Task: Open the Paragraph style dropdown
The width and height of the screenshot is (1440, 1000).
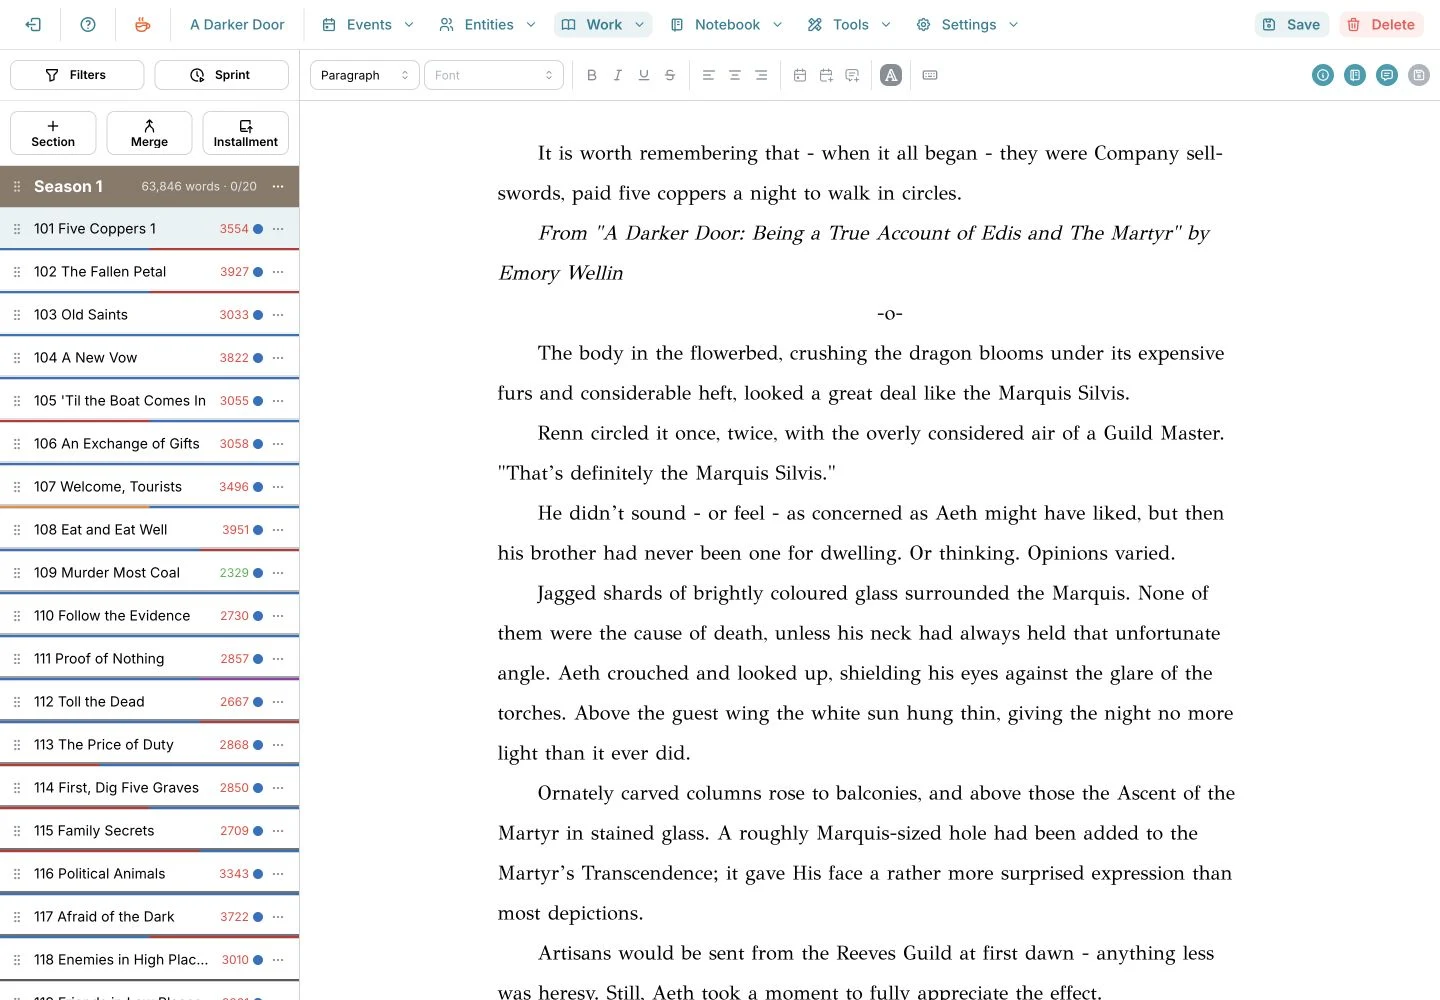Action: [365, 75]
